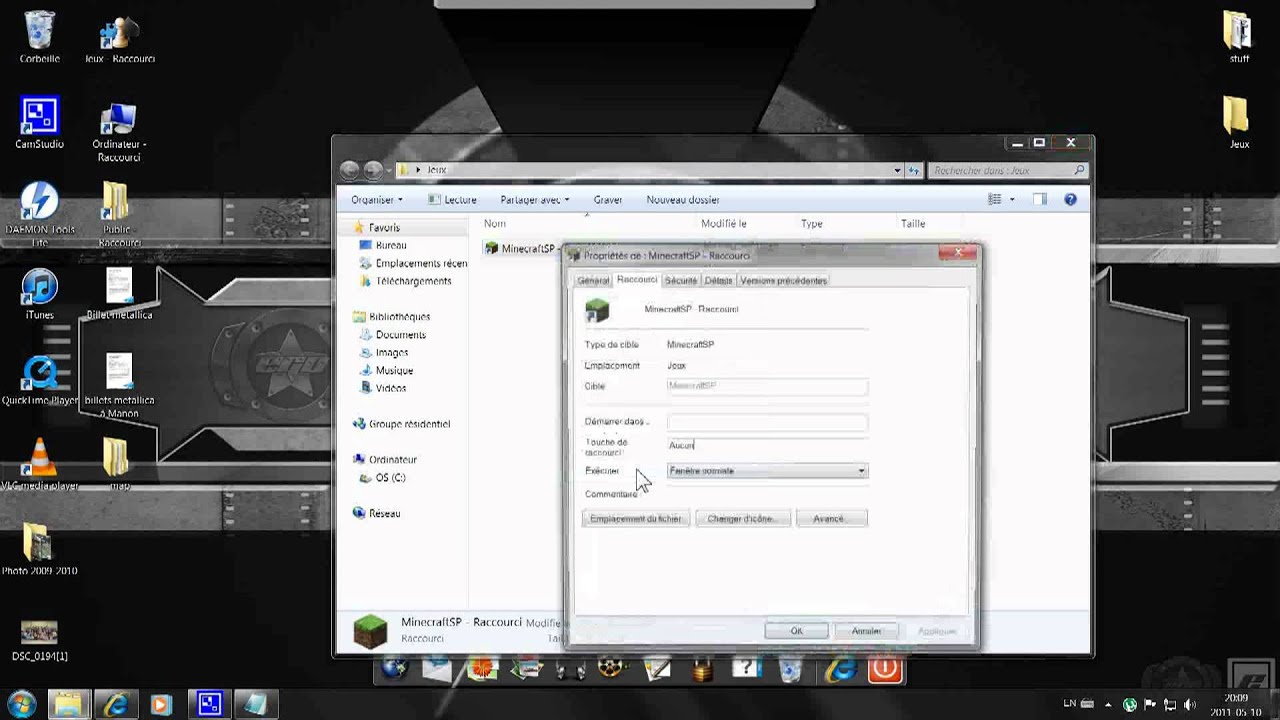This screenshot has height=720, width=1280.
Task: Click the recycle bin icon in the dock
Action: pyautogui.click(x=790, y=668)
